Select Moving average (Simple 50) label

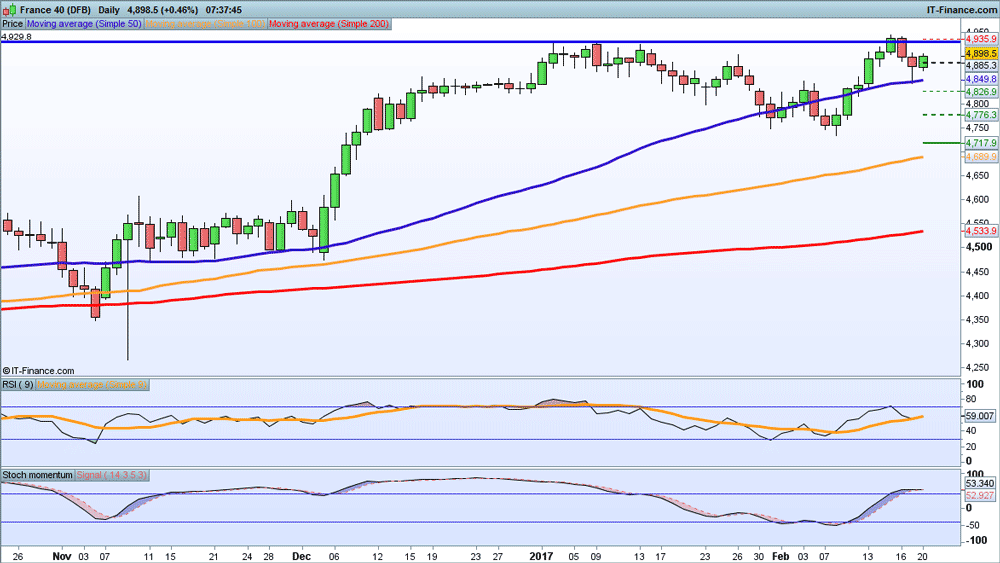click(x=84, y=24)
